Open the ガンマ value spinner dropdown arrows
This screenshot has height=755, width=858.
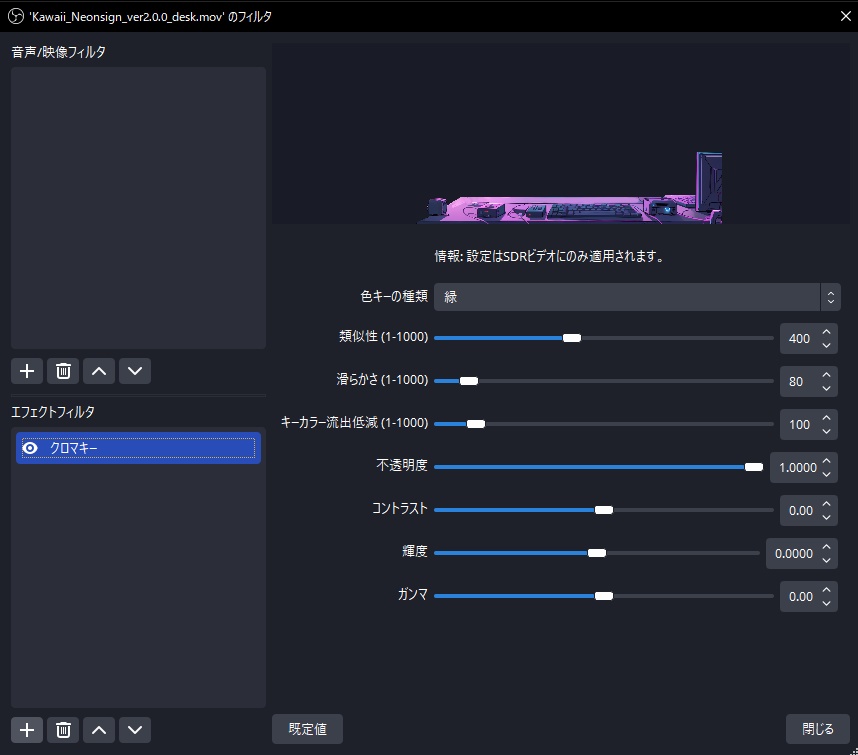827,596
